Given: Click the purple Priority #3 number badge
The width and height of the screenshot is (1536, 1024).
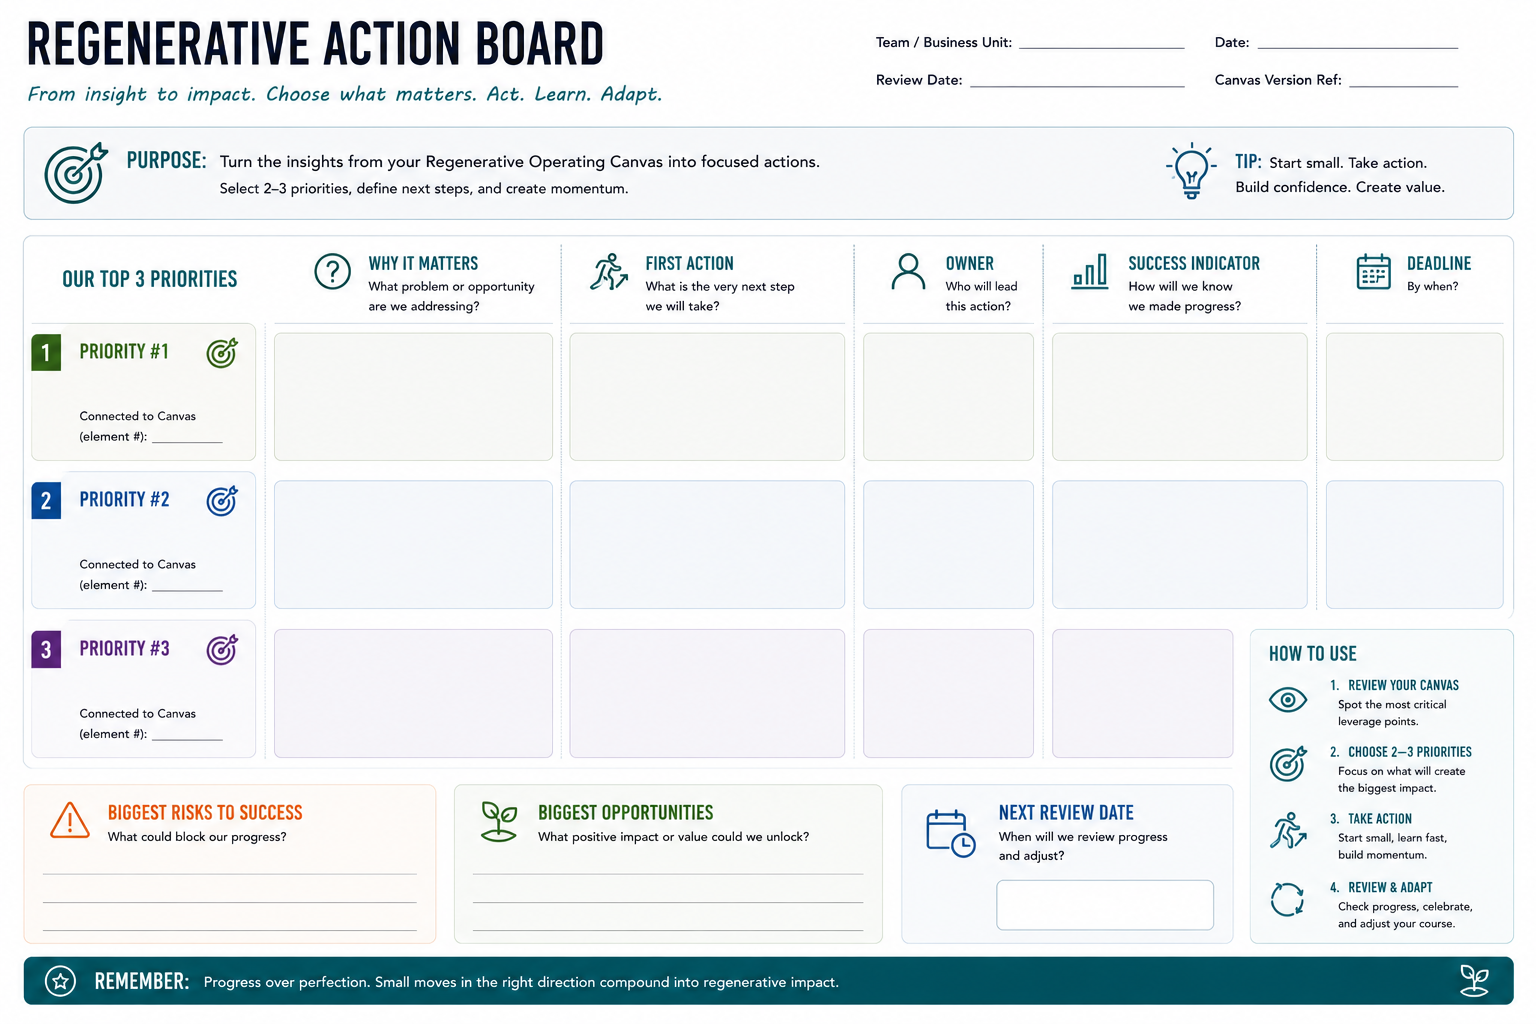Looking at the screenshot, I should tap(46, 649).
